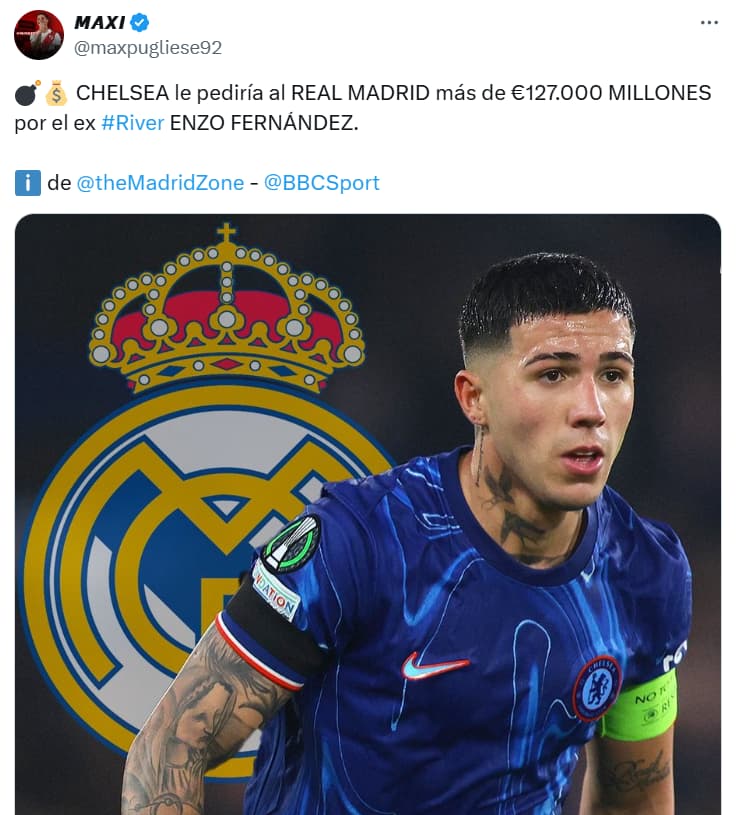Viewport: 738px width, 815px height.
Task: Open MAXI's profile avatar picture
Action: point(39,35)
